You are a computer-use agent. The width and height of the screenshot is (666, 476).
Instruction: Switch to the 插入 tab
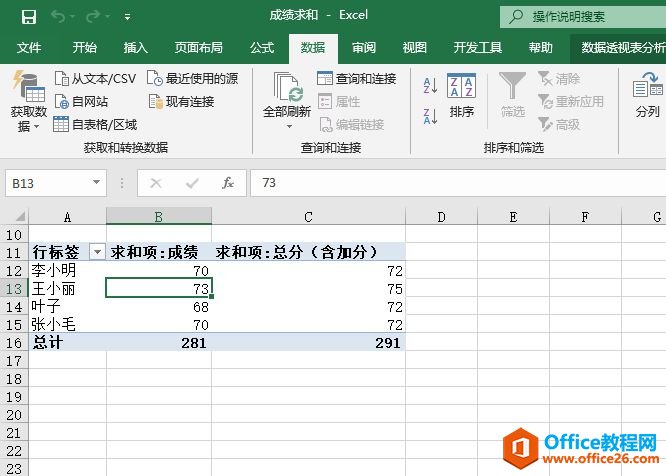pyautogui.click(x=135, y=48)
